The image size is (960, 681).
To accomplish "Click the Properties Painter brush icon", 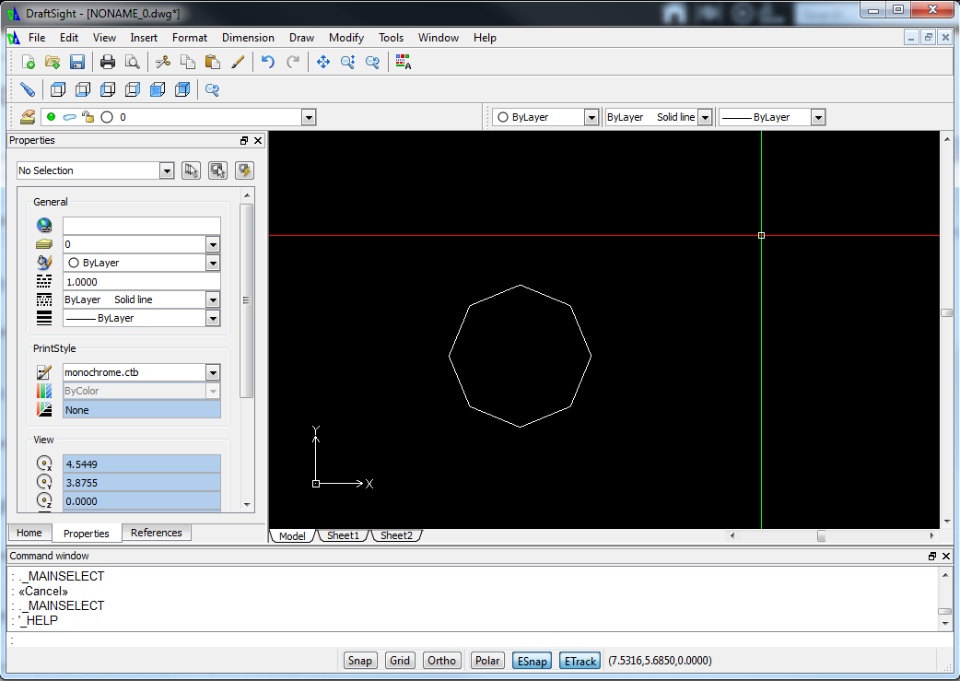I will (x=238, y=62).
